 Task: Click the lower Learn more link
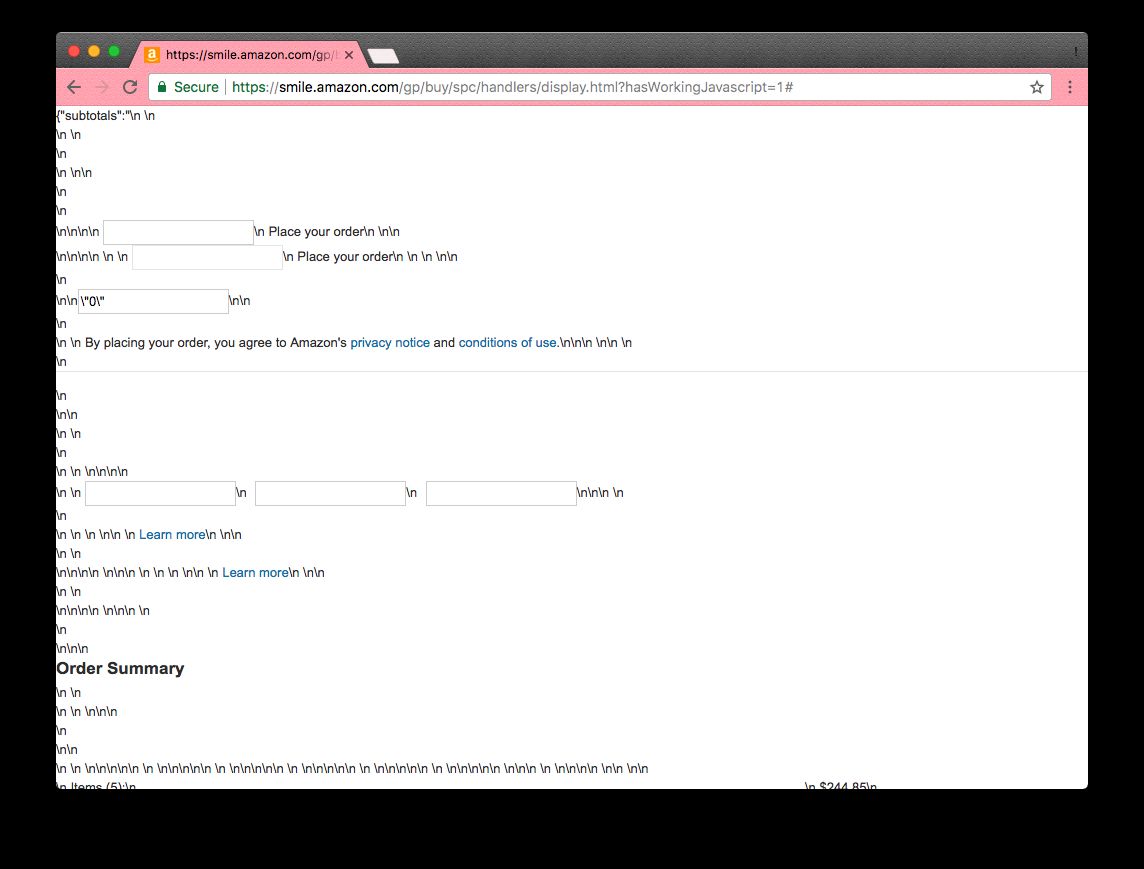[x=254, y=573]
